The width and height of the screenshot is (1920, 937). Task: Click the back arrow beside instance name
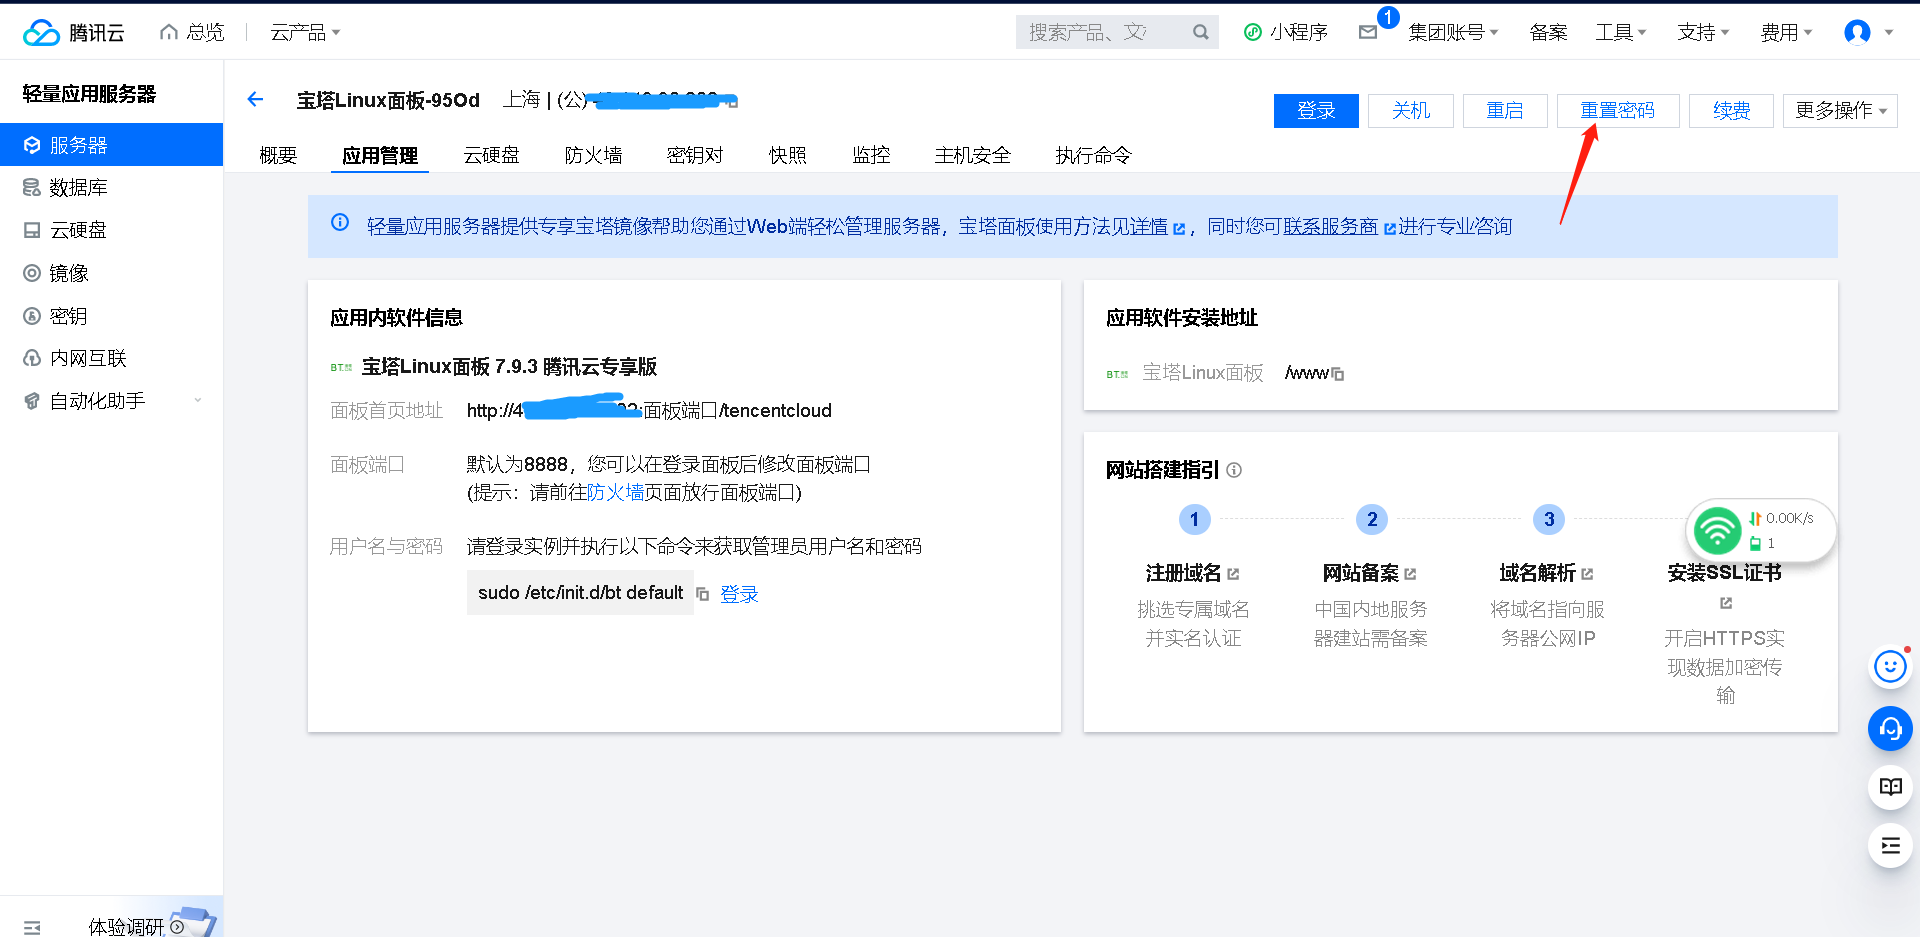pos(255,99)
